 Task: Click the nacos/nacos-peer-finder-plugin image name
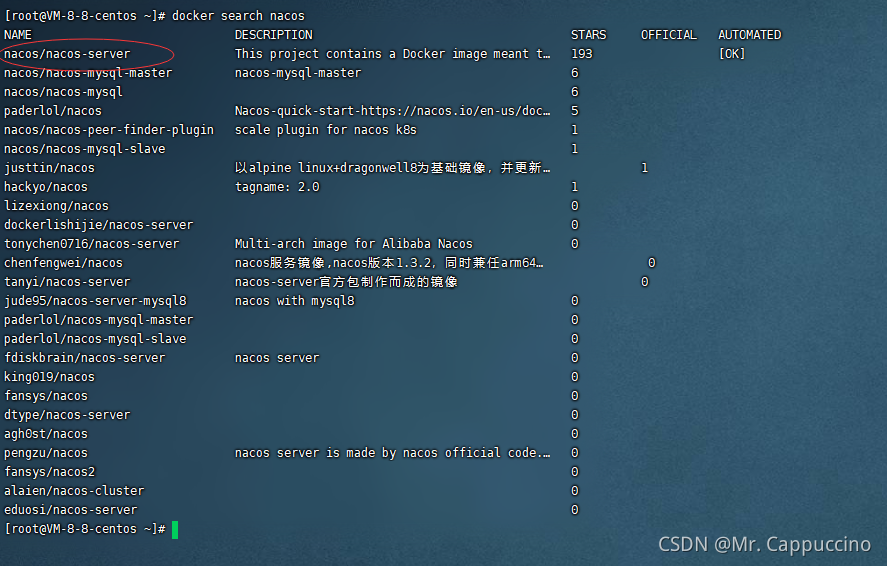click(109, 130)
